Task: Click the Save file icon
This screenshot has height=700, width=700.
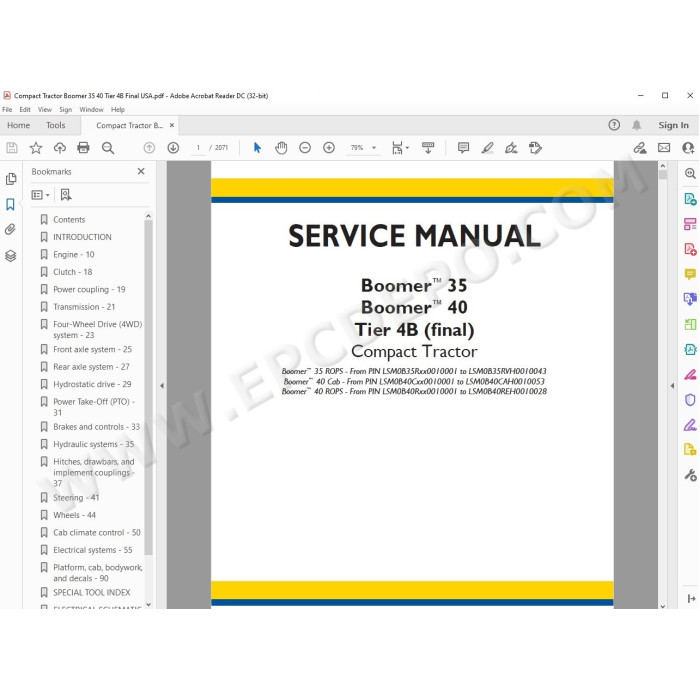Action: click(x=12, y=148)
